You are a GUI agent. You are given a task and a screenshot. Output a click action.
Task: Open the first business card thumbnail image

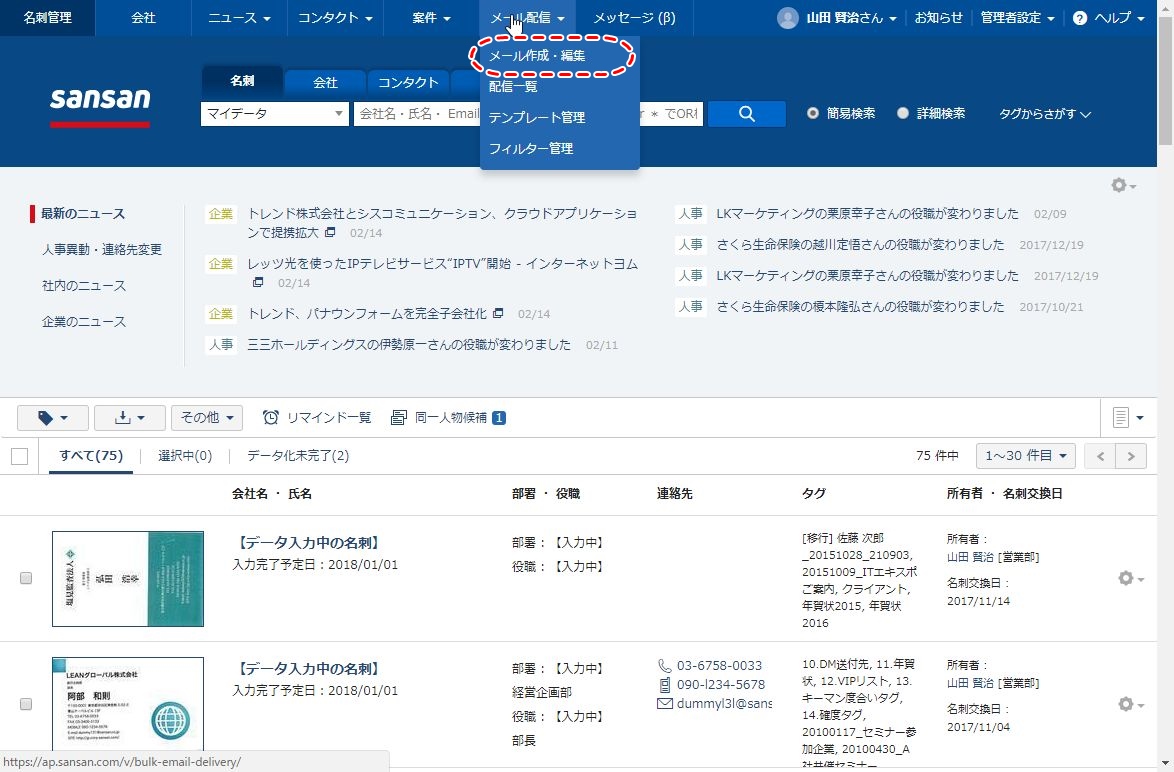pyautogui.click(x=128, y=579)
